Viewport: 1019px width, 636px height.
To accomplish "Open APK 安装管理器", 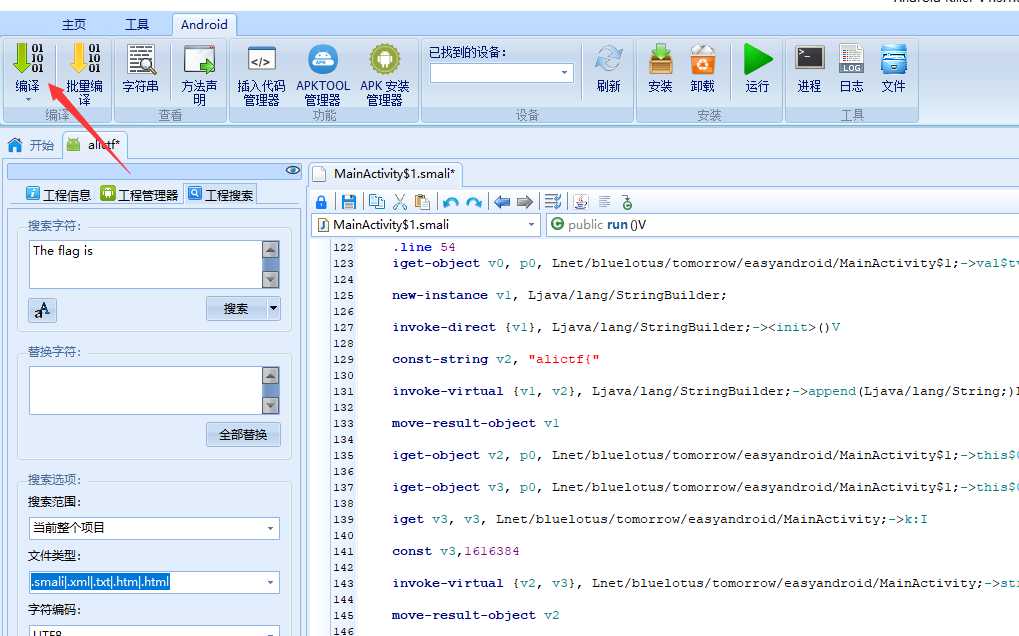I will tap(385, 74).
